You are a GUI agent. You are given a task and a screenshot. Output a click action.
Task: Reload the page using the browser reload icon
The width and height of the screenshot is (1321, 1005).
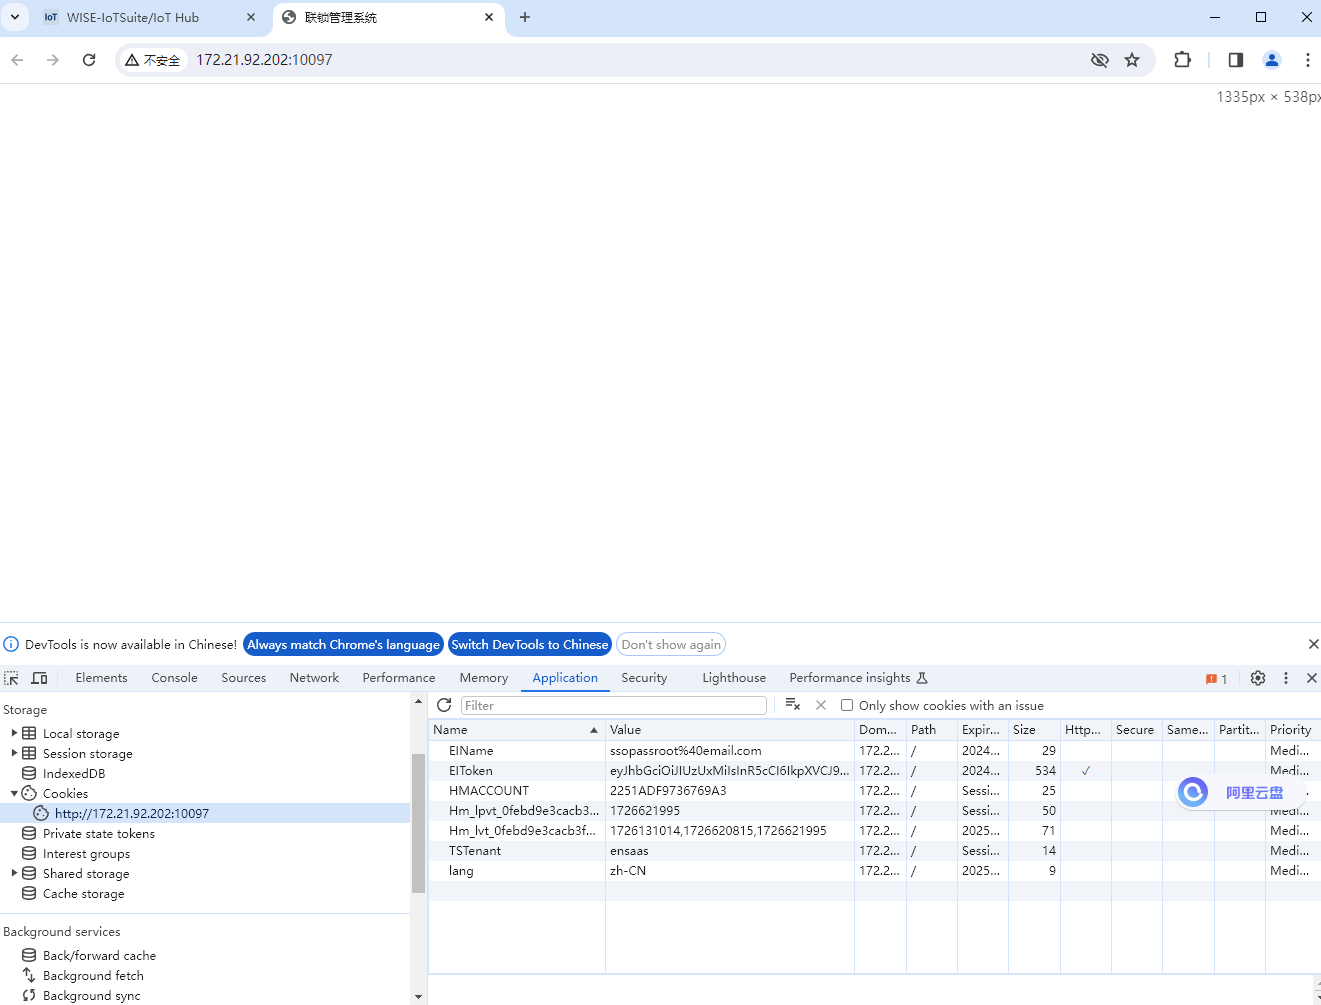tap(89, 60)
